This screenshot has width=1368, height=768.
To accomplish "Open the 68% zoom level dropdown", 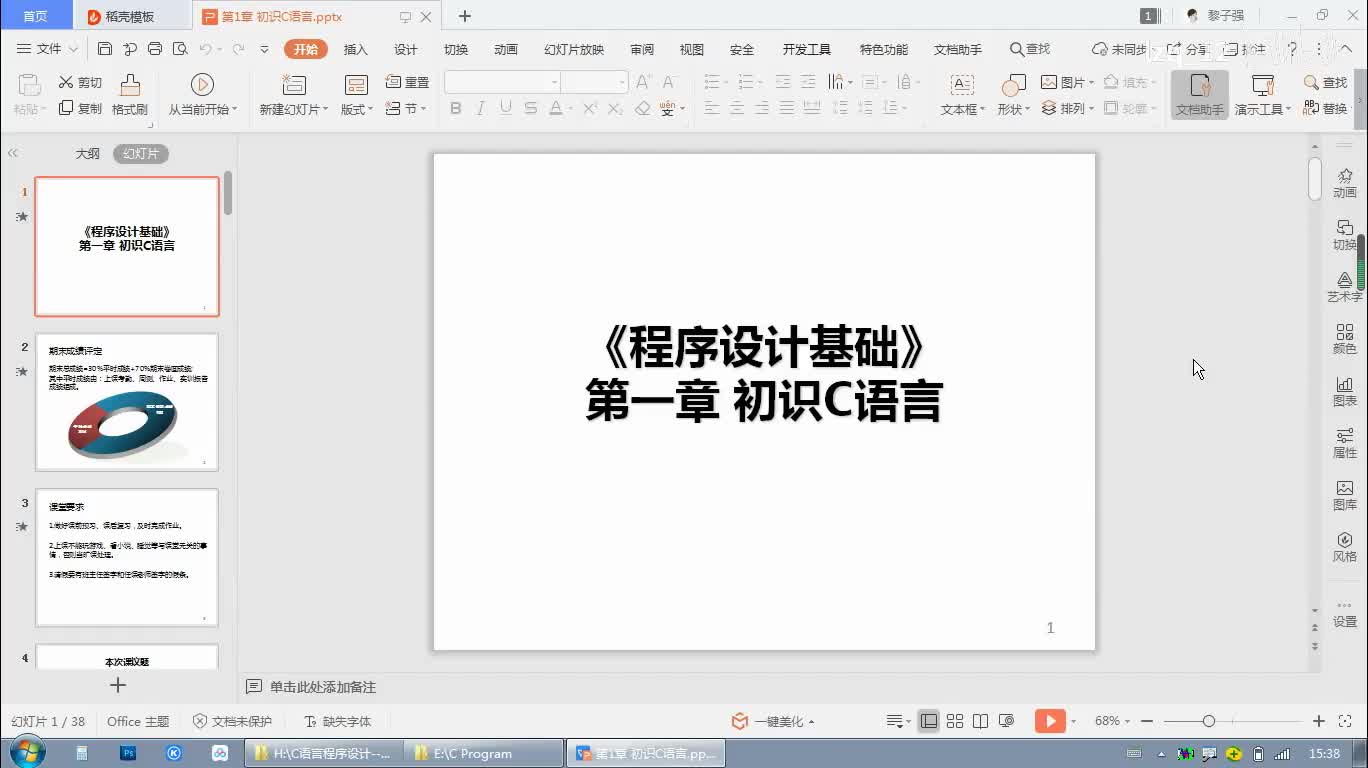I will (1112, 721).
